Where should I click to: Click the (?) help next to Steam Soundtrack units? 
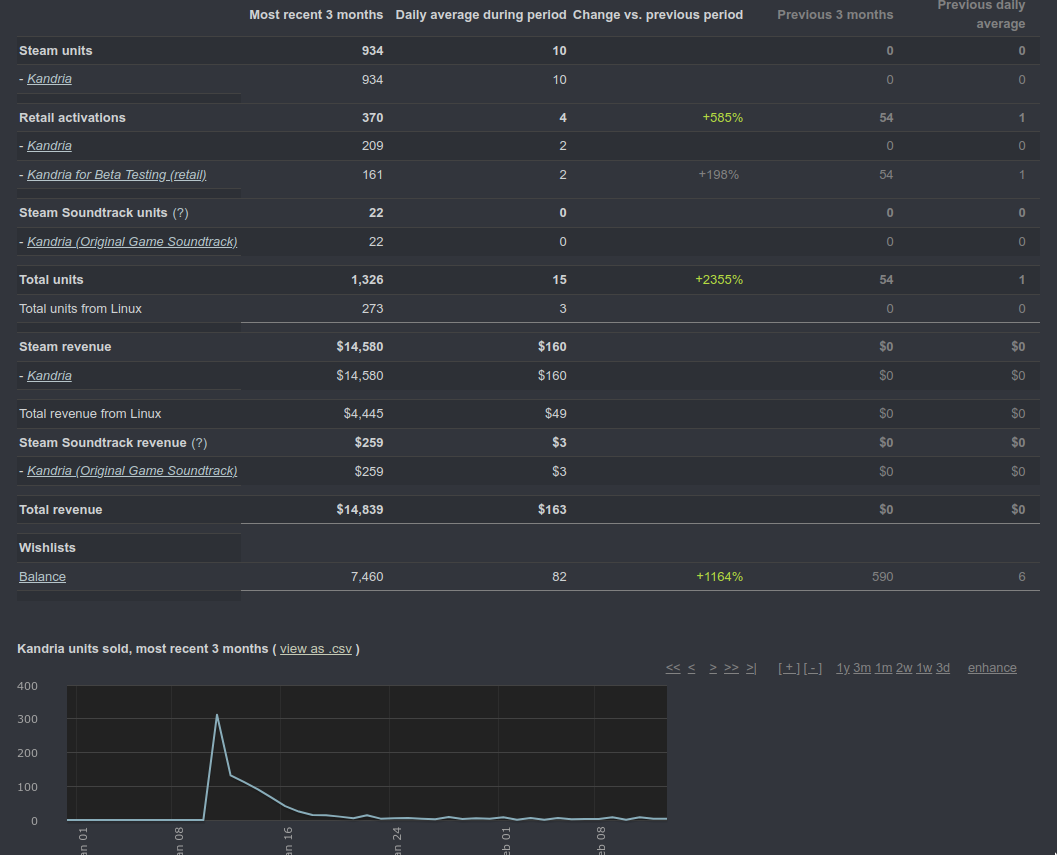(x=180, y=212)
